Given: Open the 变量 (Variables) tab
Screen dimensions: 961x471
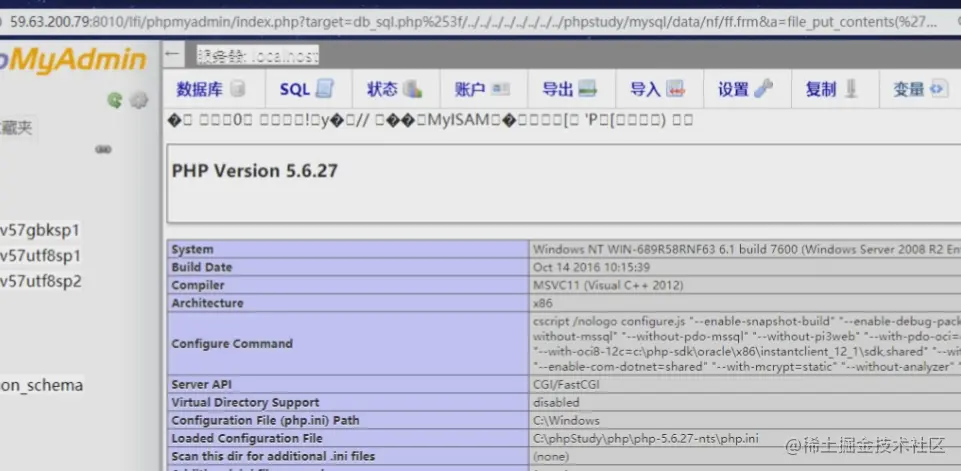Looking at the screenshot, I should coord(921,89).
